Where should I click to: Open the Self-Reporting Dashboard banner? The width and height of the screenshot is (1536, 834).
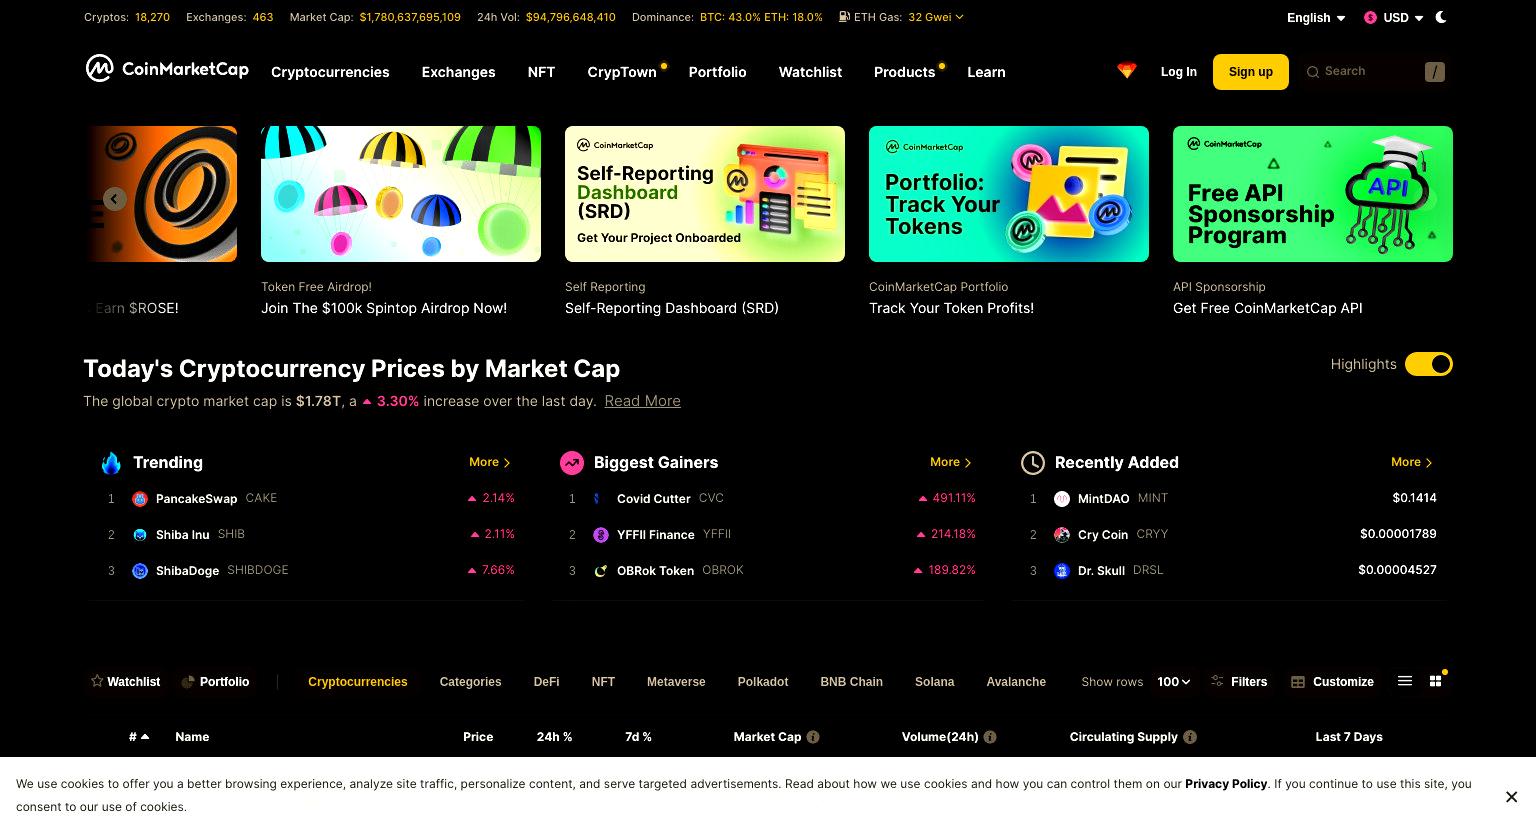point(705,194)
